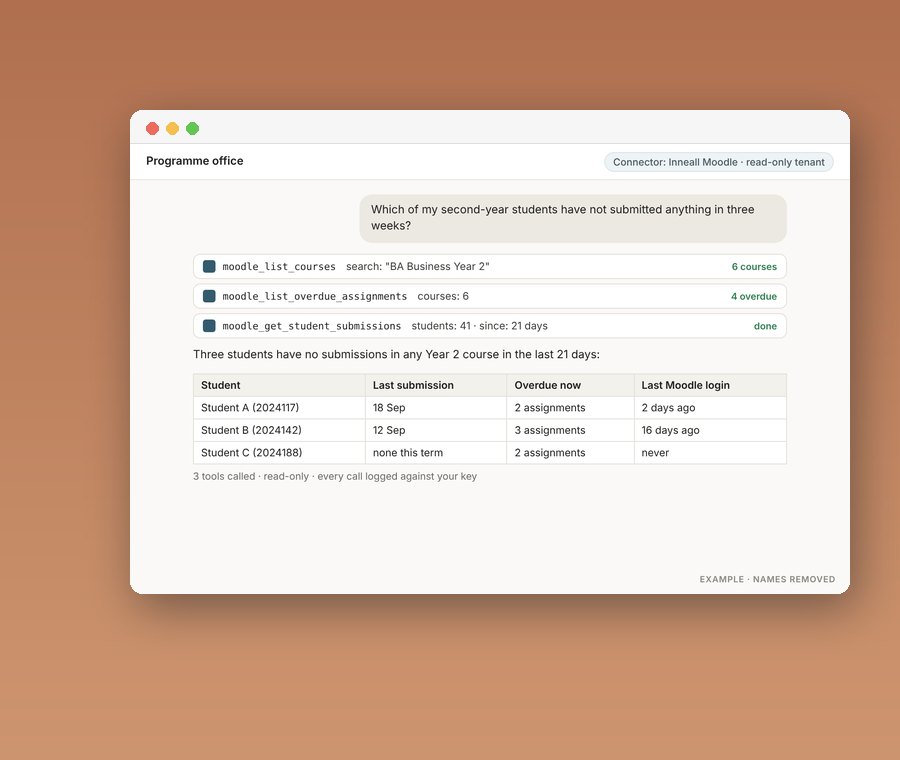Click the Last Moodle login column header

710,385
